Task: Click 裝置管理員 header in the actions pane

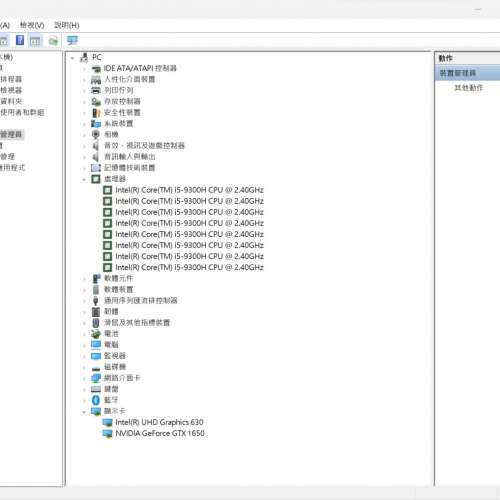Action: (468, 73)
